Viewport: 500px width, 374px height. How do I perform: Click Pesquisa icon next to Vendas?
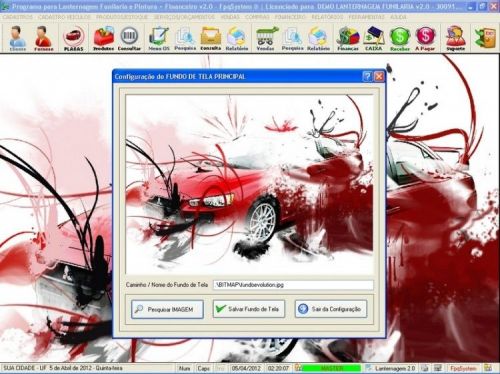pos(292,39)
